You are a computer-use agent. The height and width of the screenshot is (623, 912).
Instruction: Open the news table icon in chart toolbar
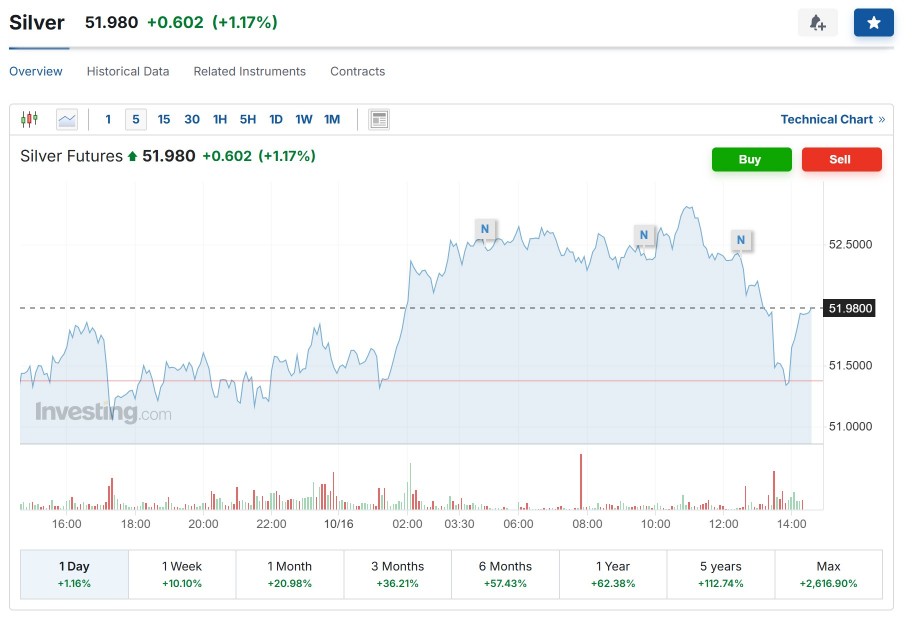[378, 119]
